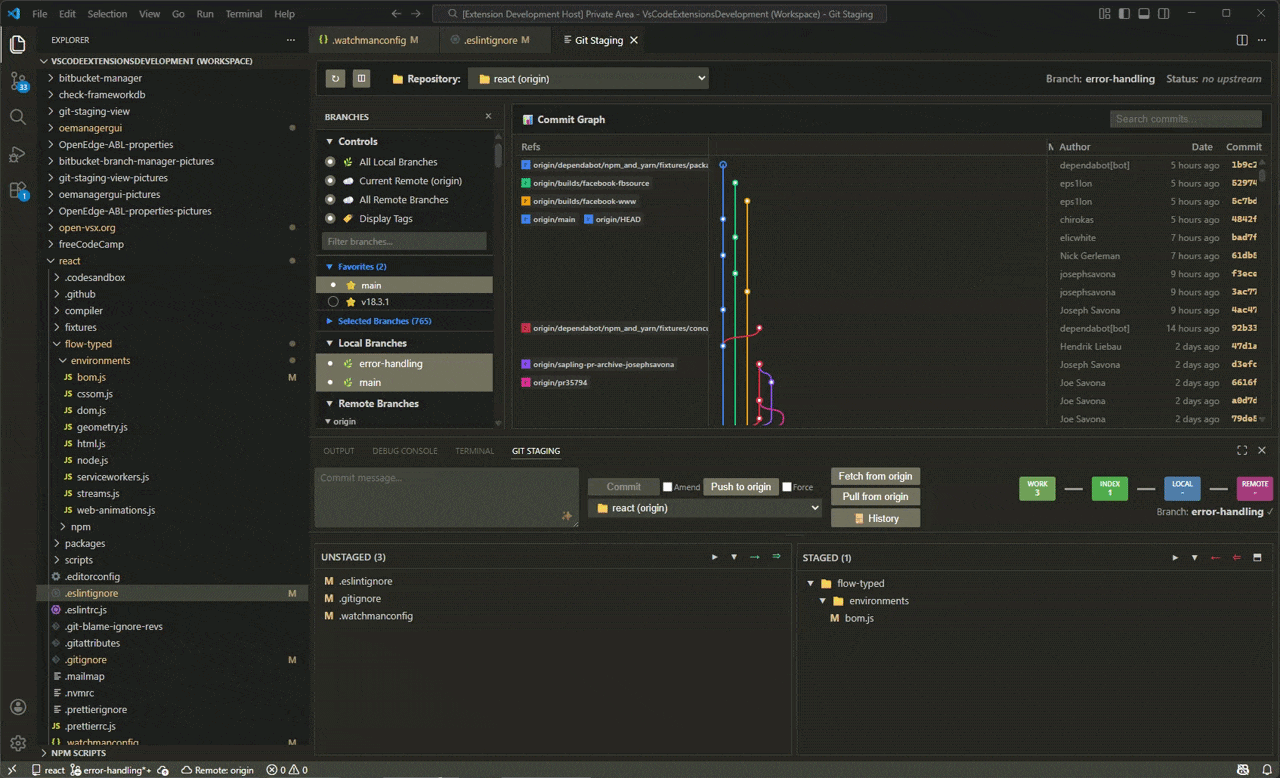Open the Terminal menu
This screenshot has width=1280, height=778.
(244, 14)
